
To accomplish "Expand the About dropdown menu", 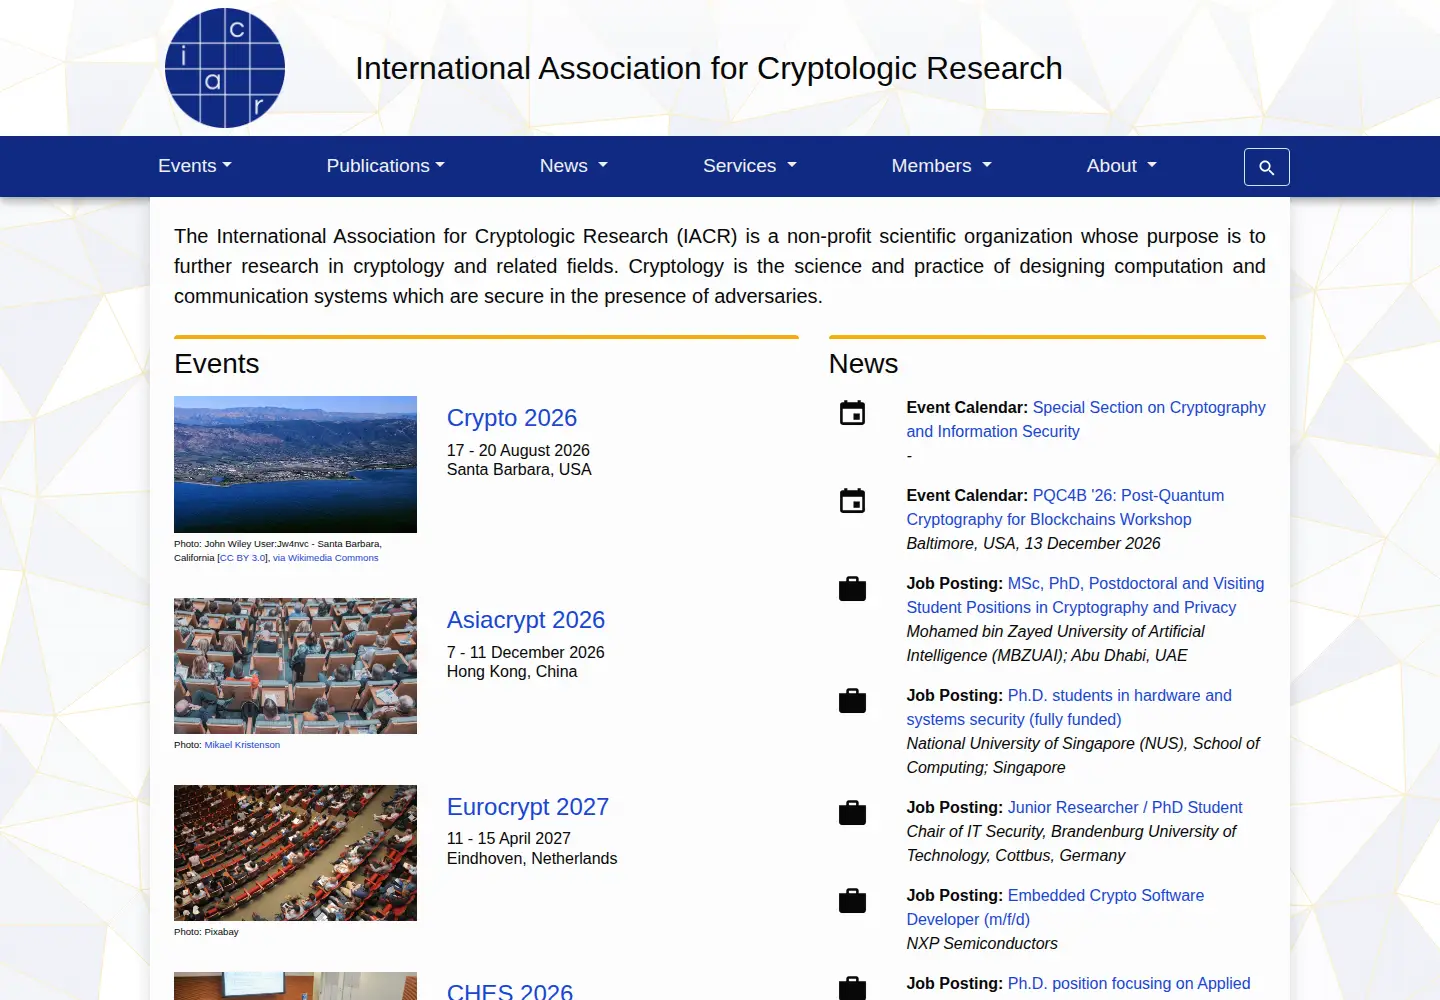I will click(x=1122, y=166).
